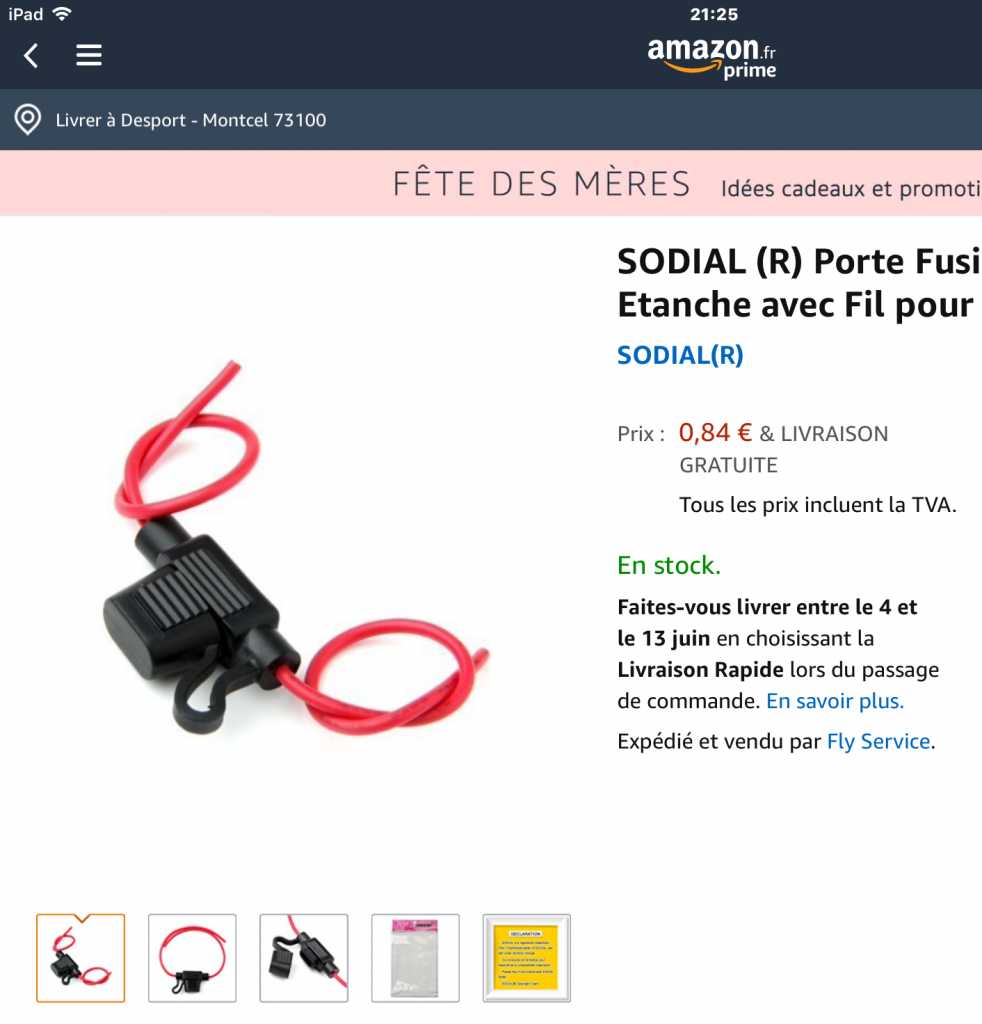Click En savoir plus link
The image size is (982, 1024).
pyautogui.click(x=835, y=701)
